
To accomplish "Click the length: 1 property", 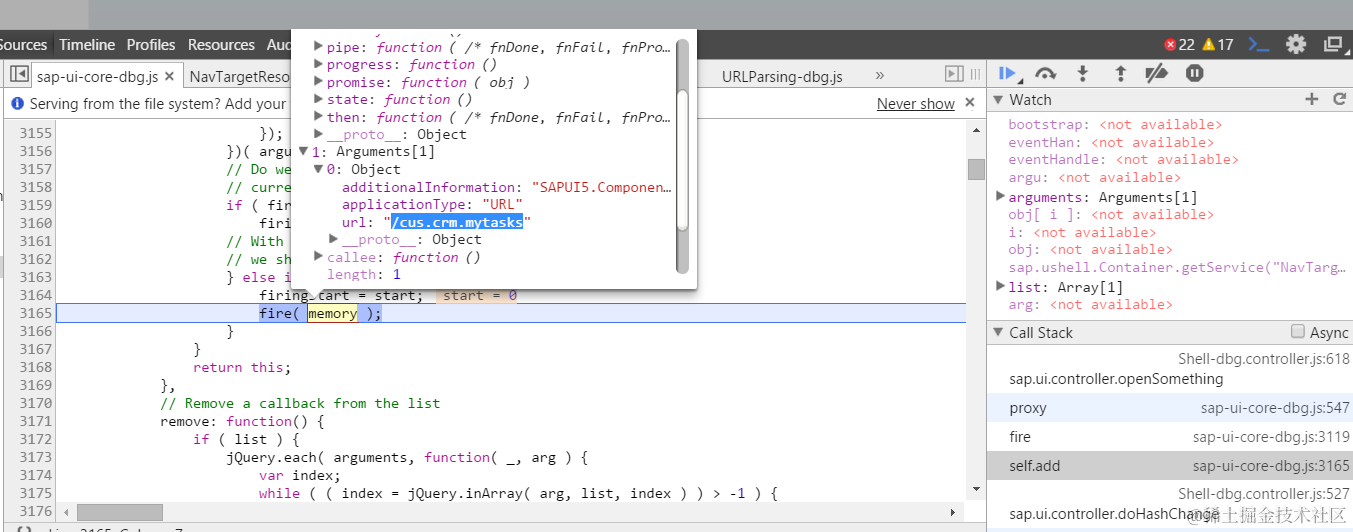I will point(364,274).
